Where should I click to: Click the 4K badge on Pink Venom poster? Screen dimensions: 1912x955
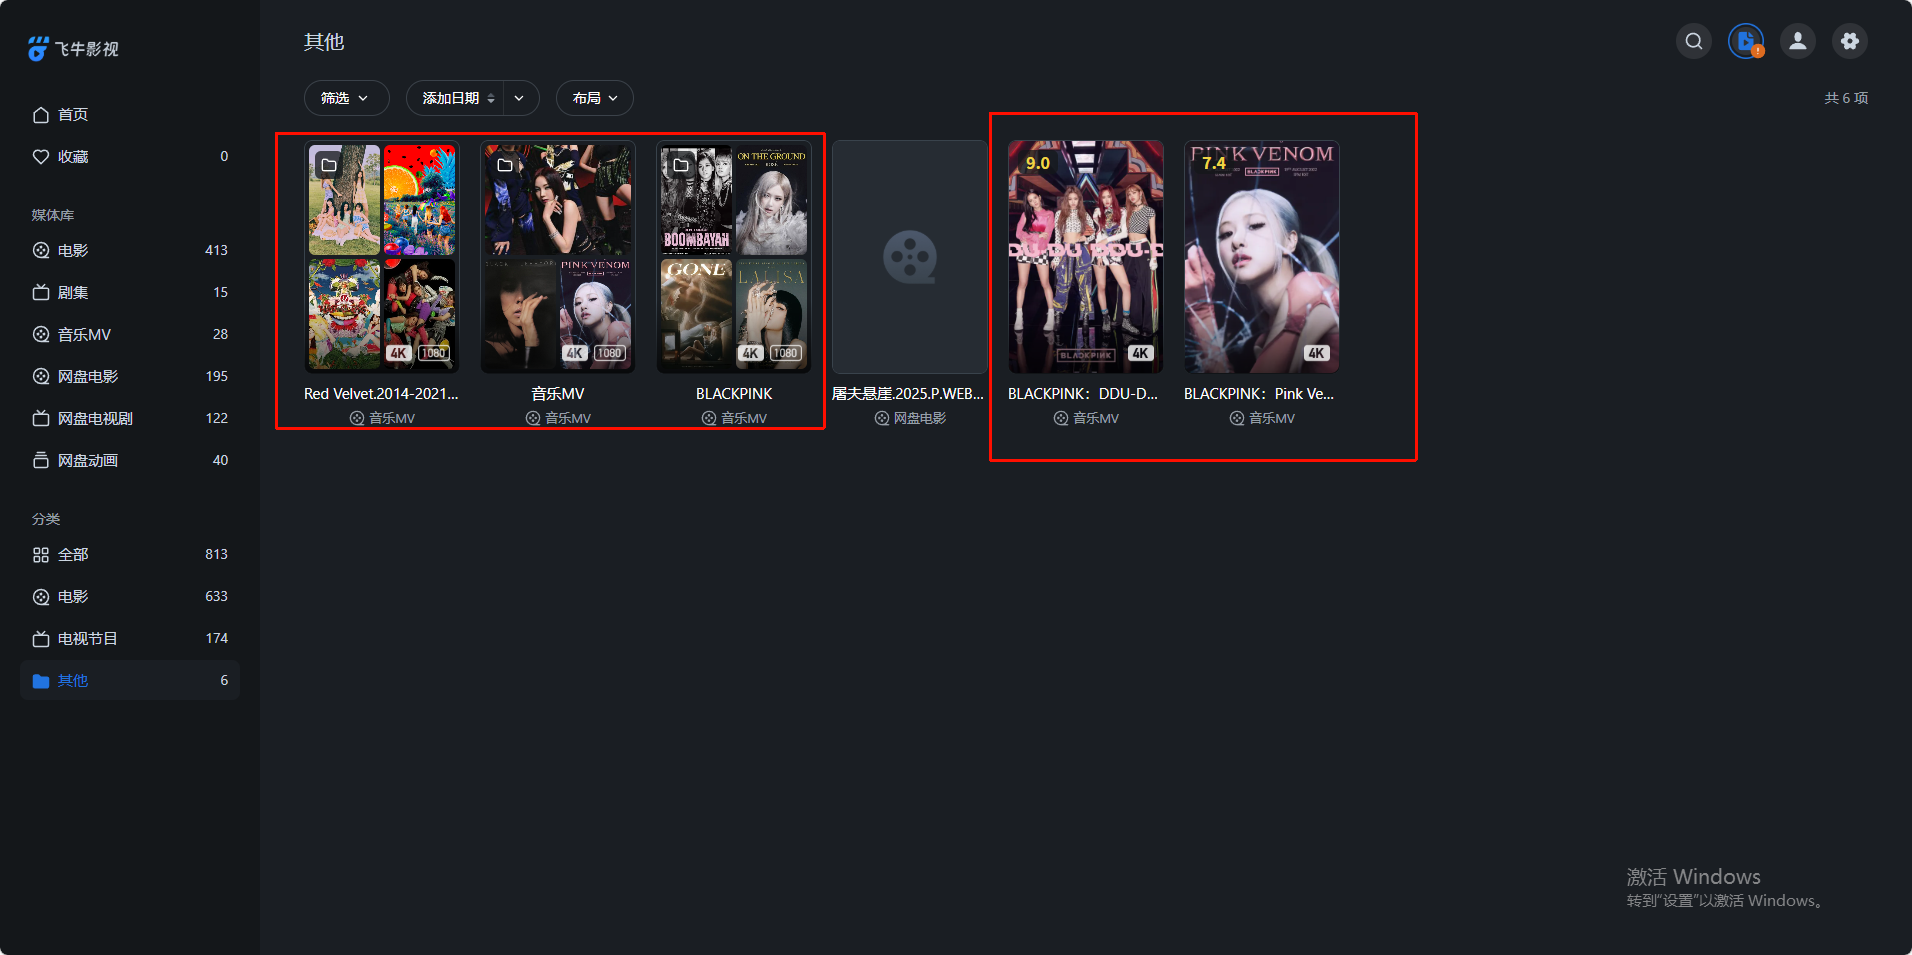point(1316,353)
